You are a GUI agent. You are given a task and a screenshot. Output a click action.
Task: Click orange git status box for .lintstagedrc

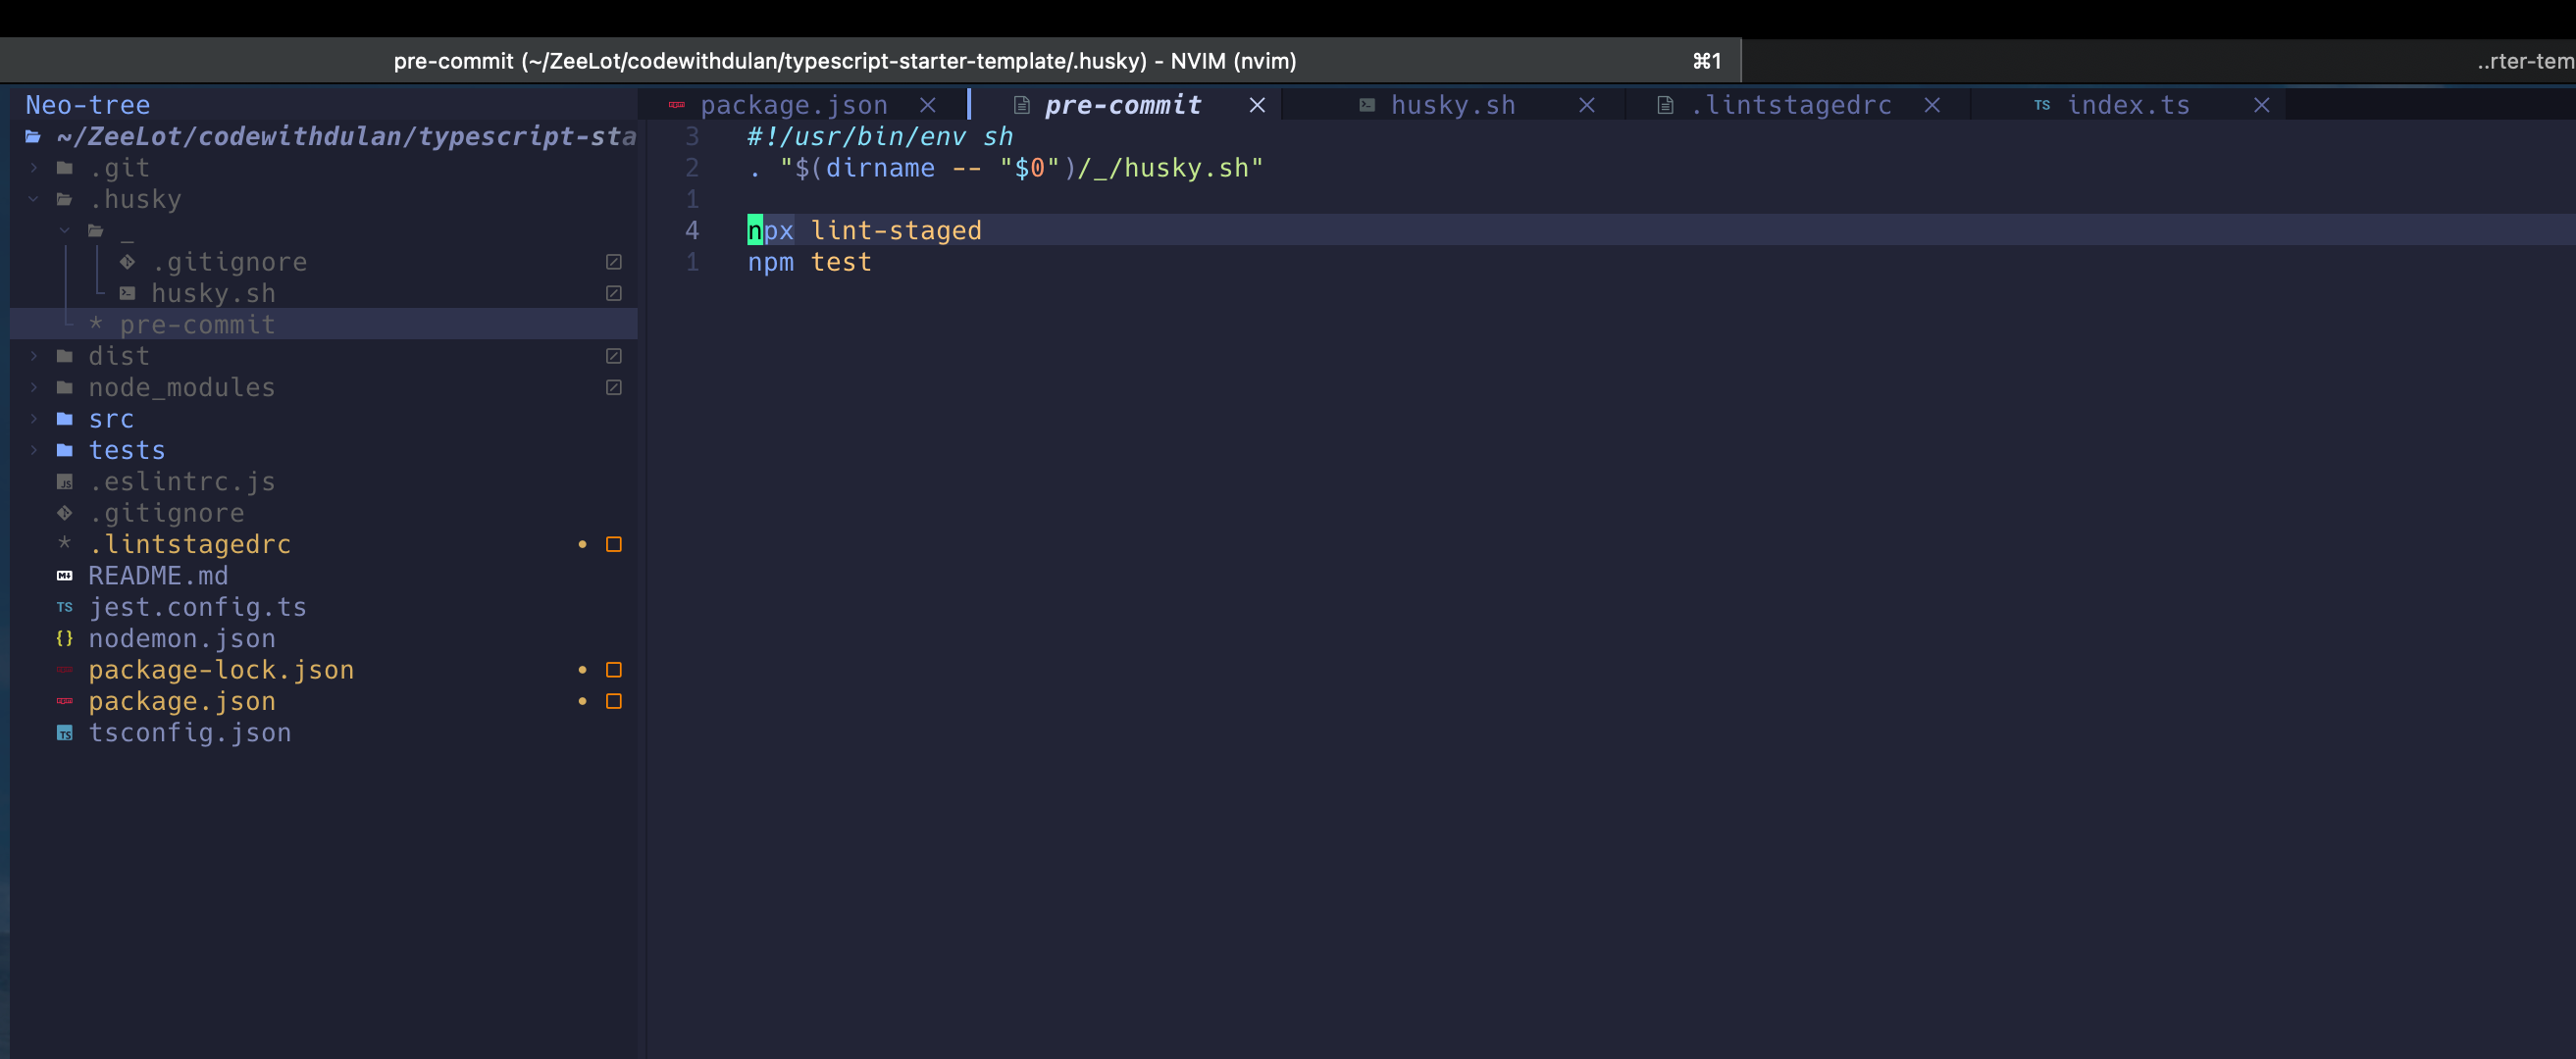(614, 544)
